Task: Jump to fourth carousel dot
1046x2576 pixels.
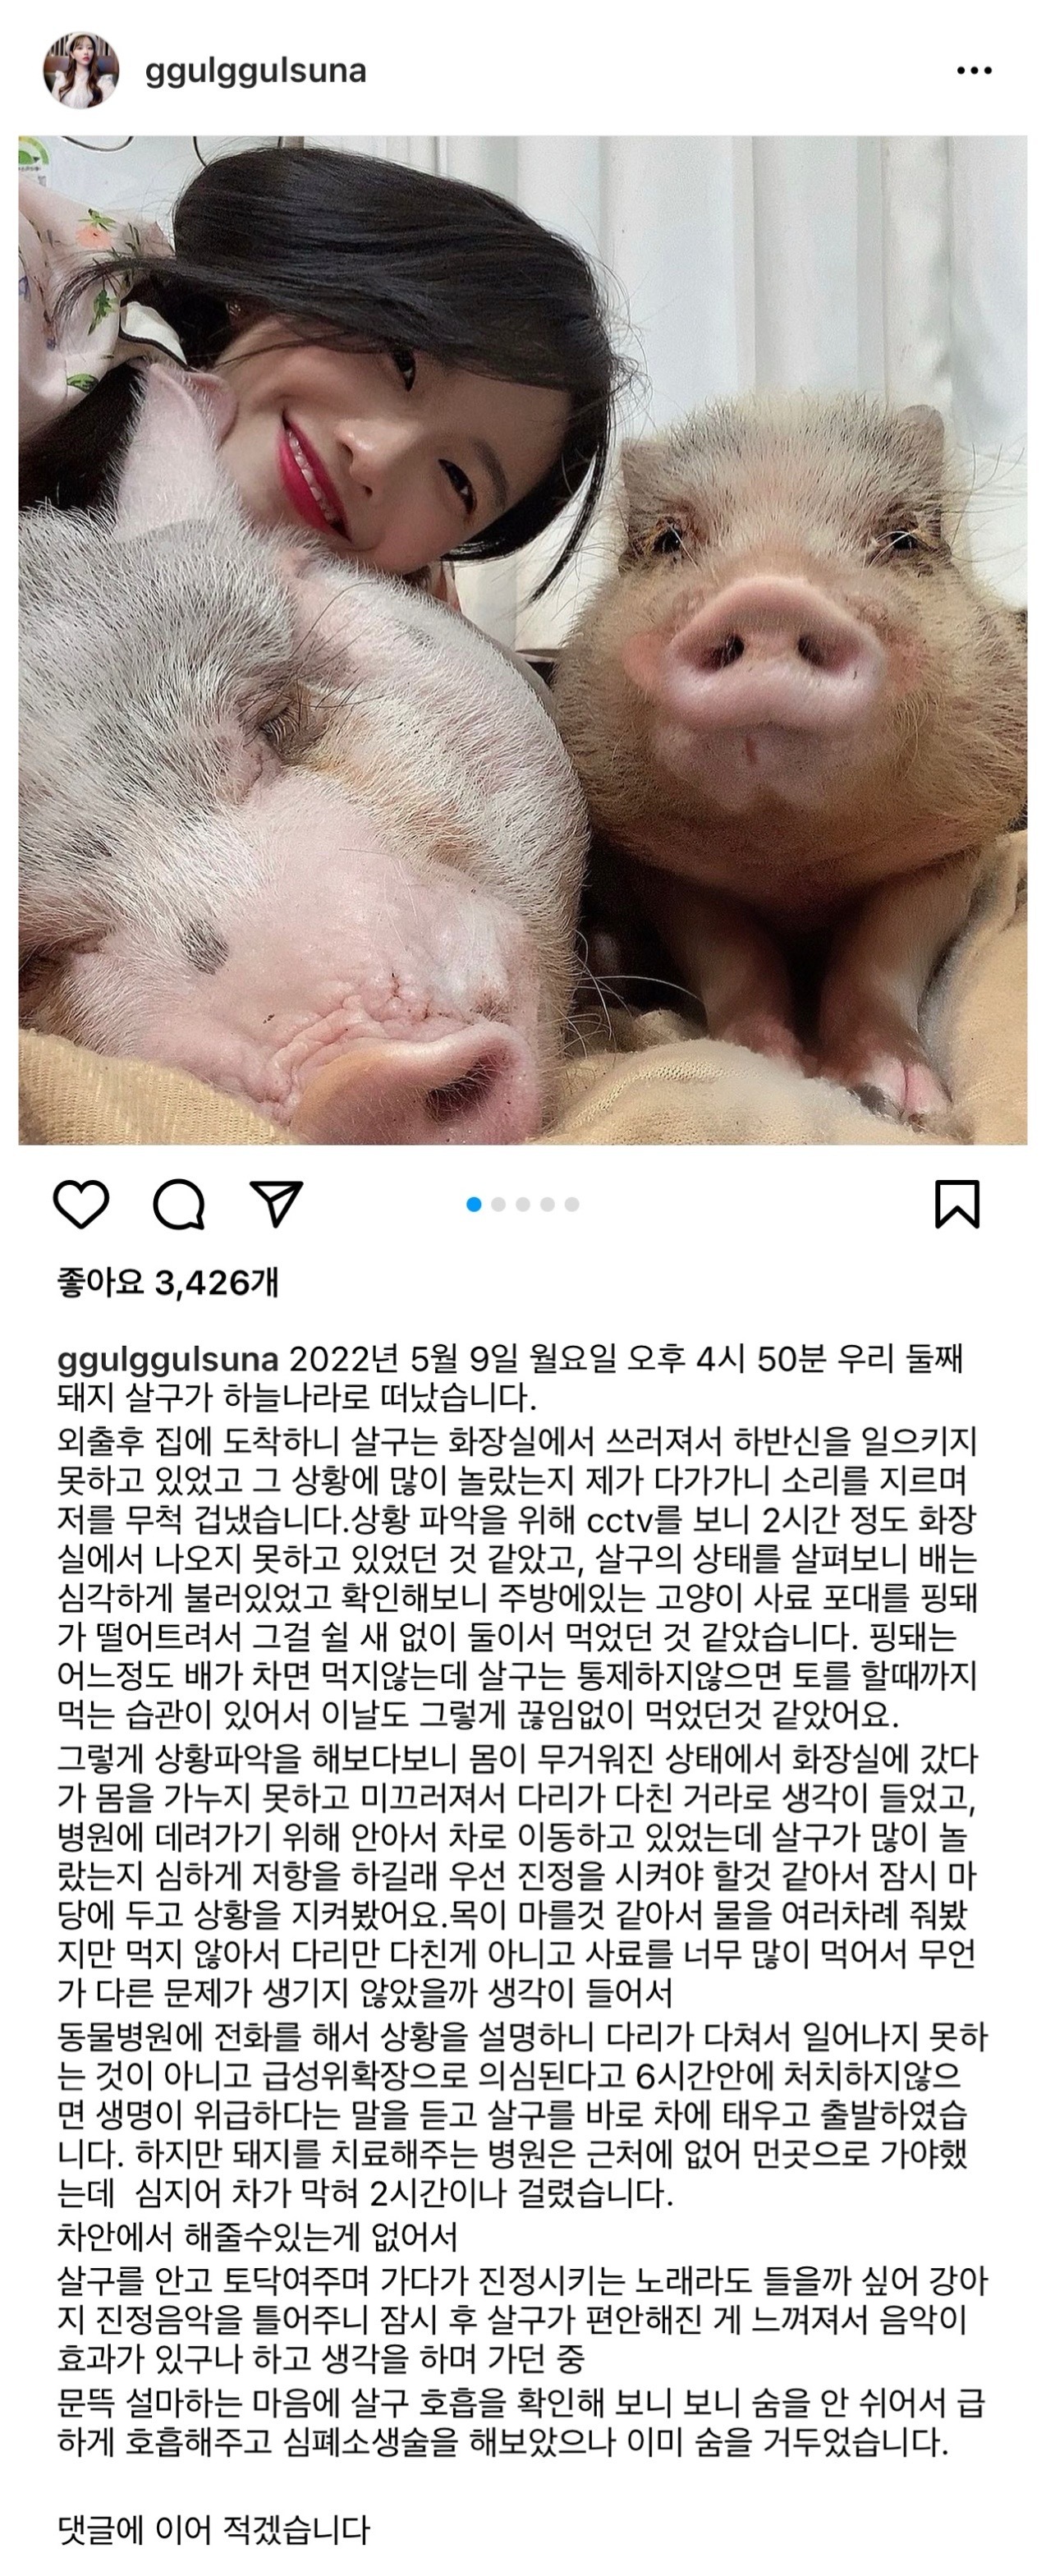Action: click(547, 1204)
